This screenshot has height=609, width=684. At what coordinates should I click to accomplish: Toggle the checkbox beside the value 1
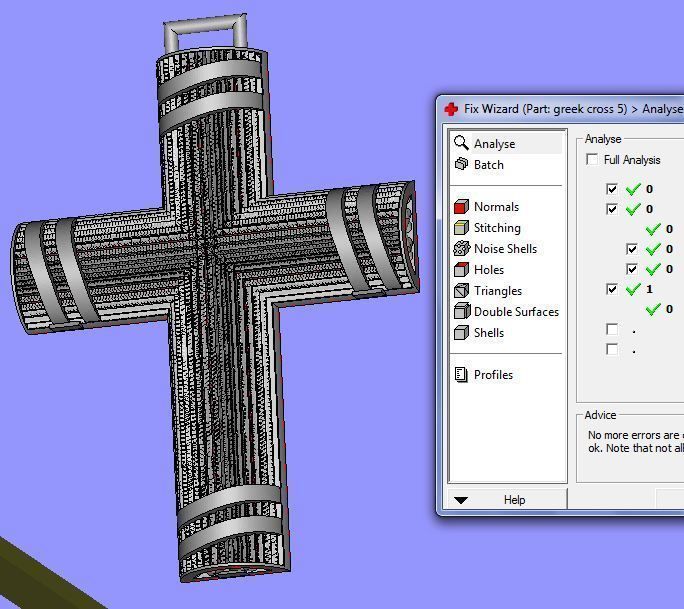click(x=612, y=289)
